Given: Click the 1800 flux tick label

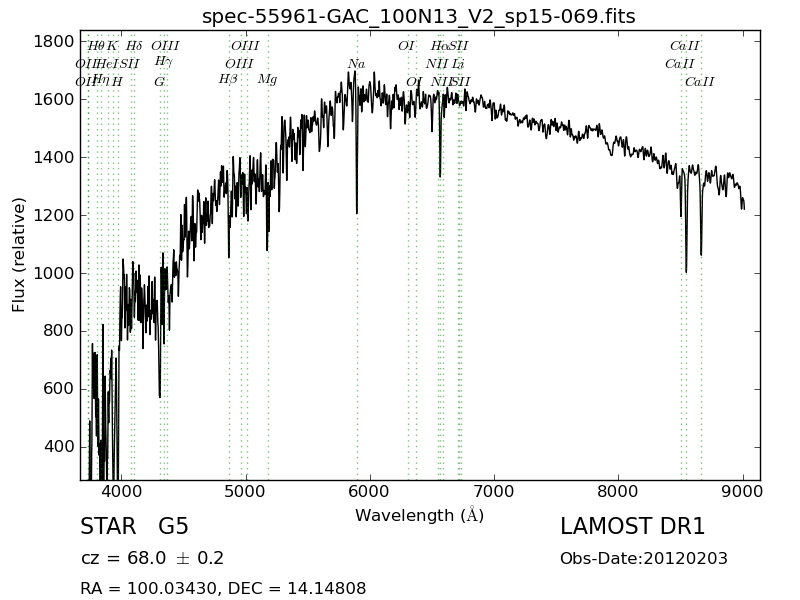Looking at the screenshot, I should pos(54,41).
